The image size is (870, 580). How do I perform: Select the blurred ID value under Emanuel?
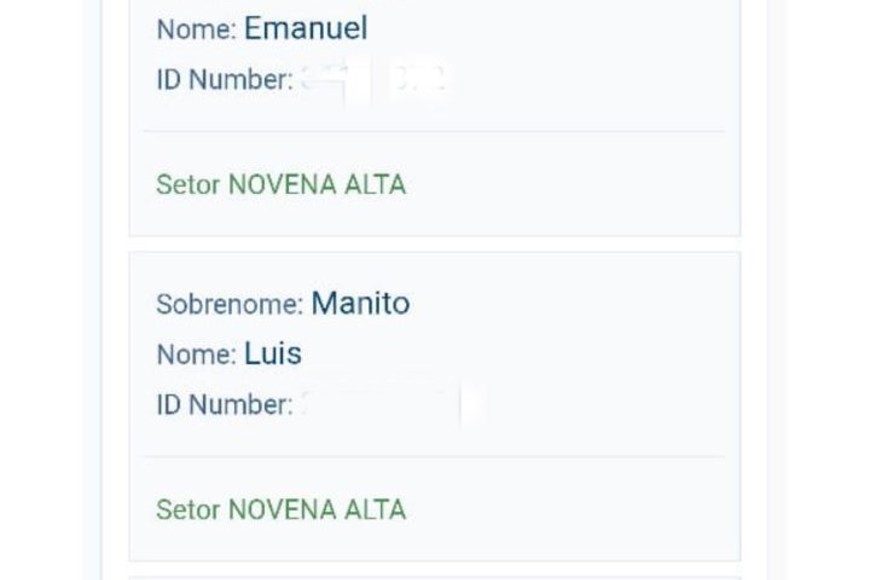point(373,80)
